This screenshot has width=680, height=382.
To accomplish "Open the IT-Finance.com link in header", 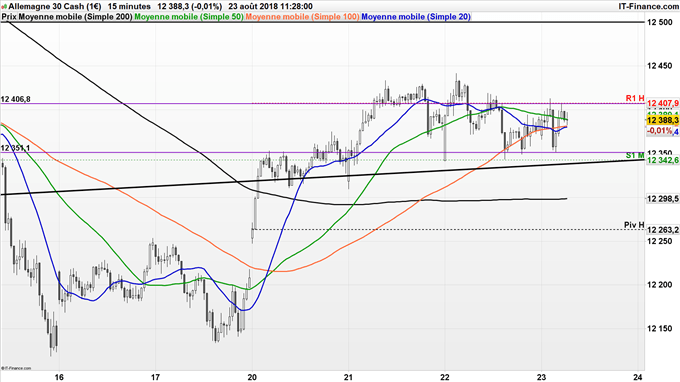I will 649,7.
